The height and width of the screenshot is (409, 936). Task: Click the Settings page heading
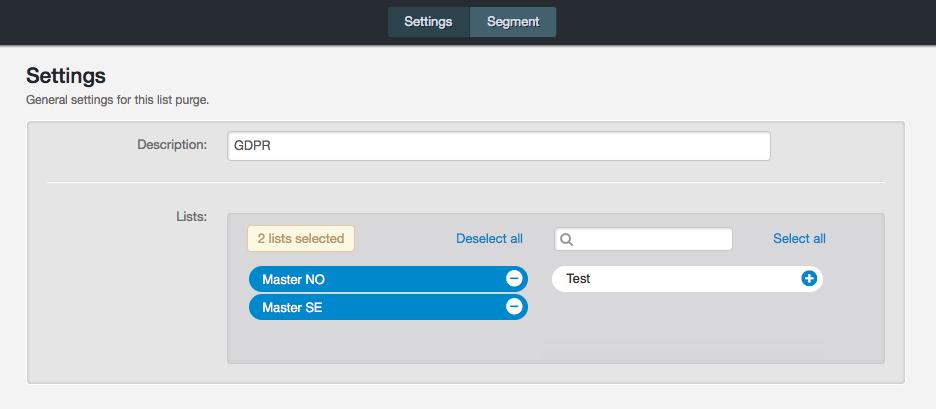[66, 75]
